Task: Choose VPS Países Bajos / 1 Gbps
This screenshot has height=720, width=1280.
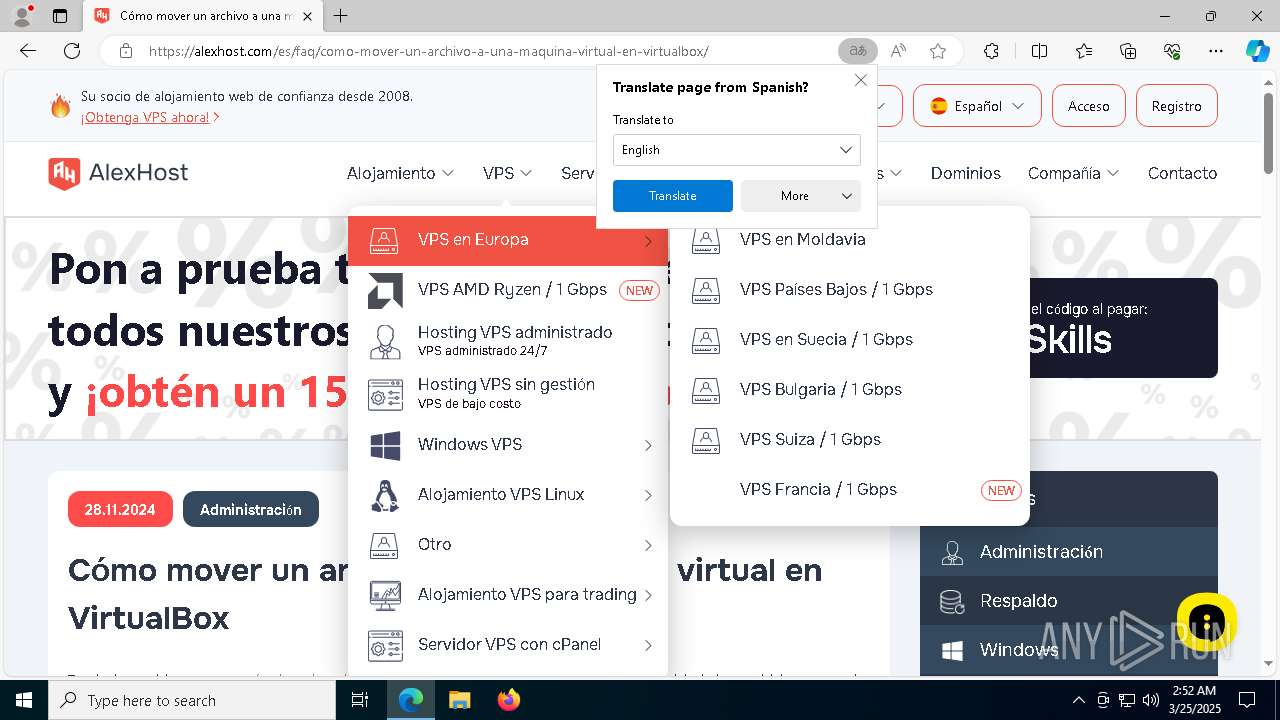Action: pyautogui.click(x=850, y=289)
